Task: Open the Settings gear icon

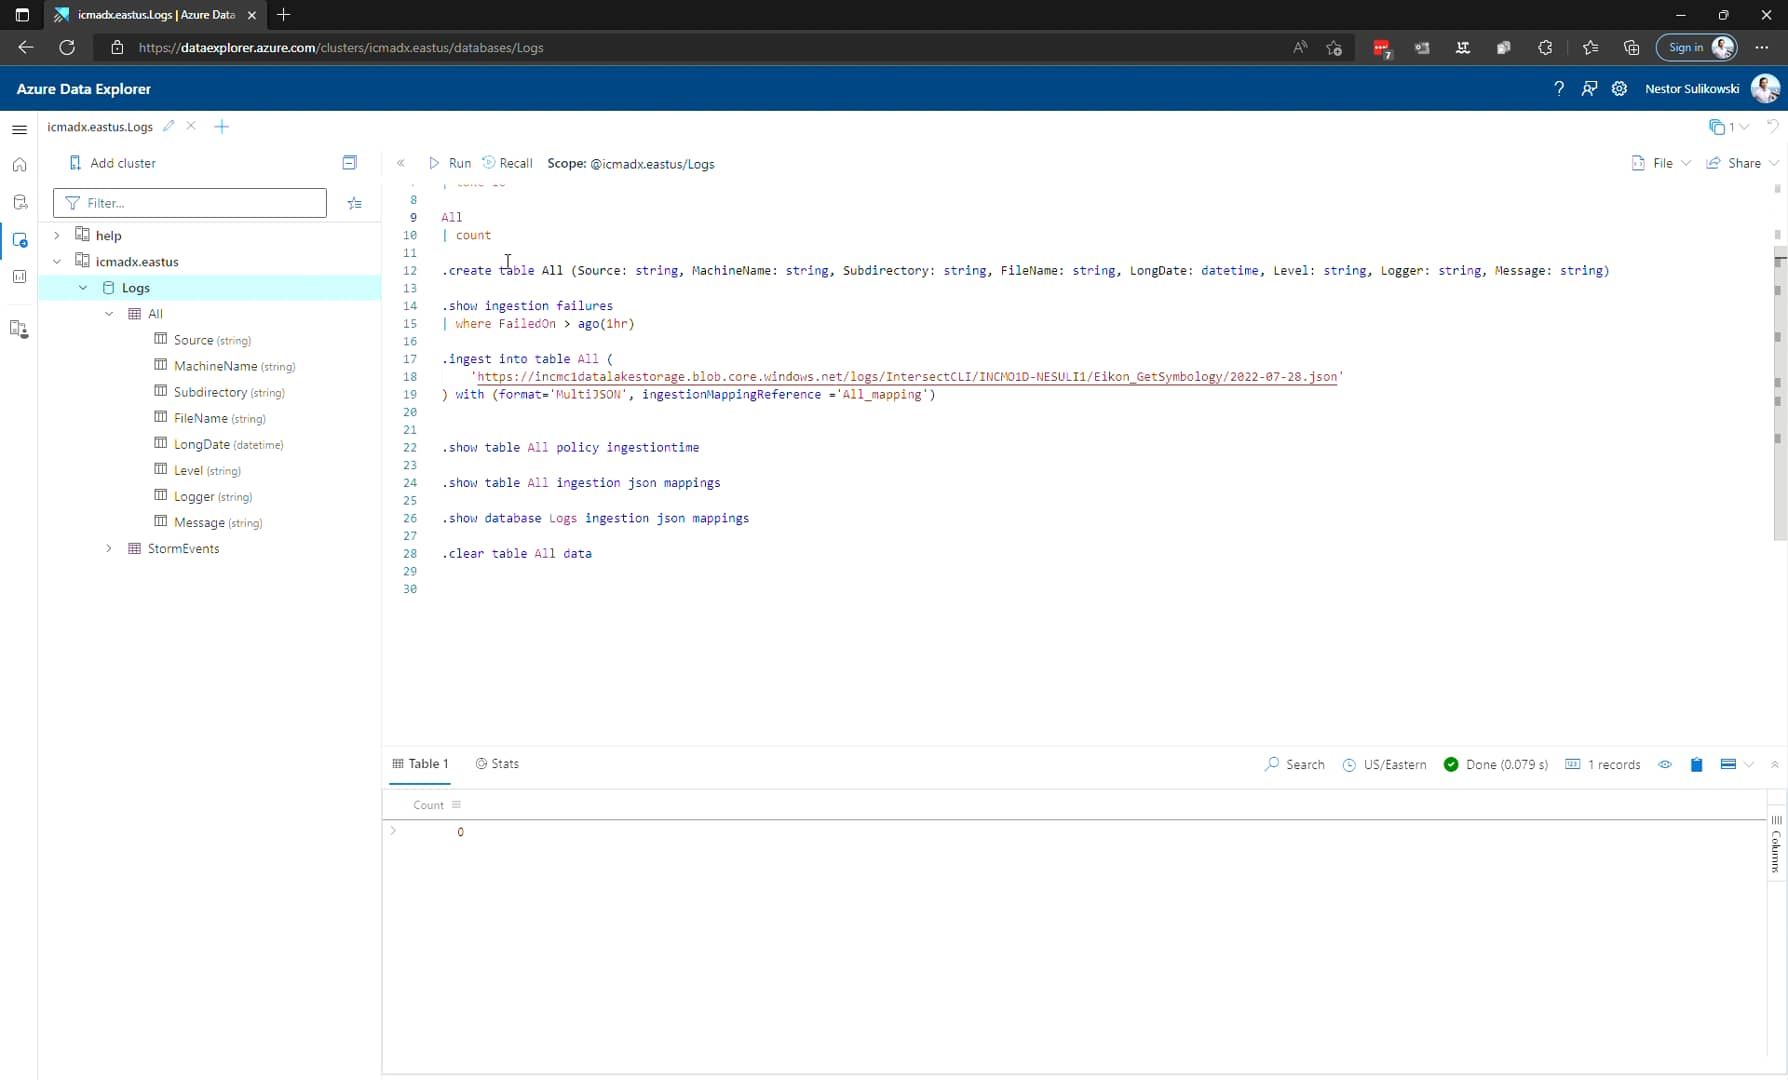Action: point(1620,89)
